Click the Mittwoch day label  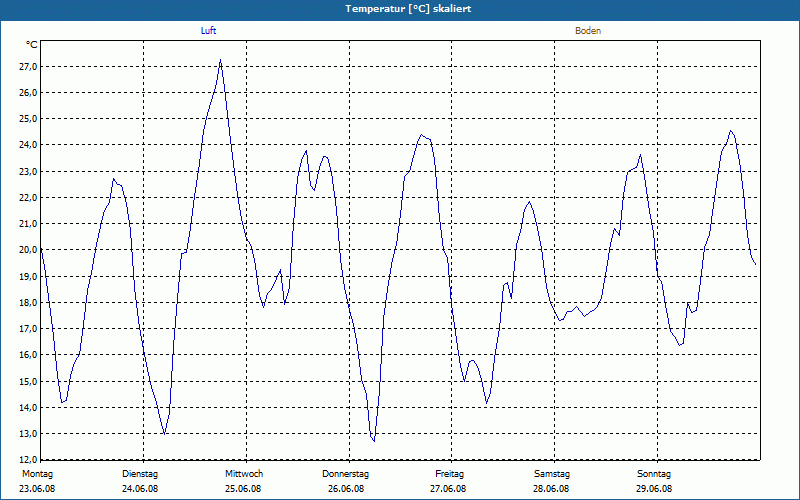click(244, 474)
